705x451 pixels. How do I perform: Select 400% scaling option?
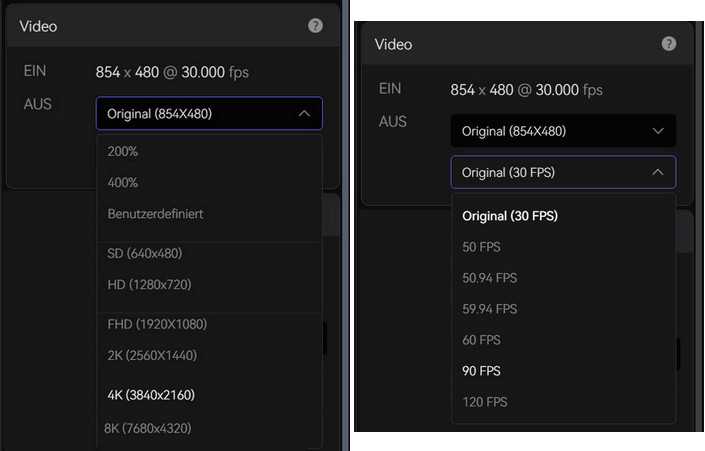coord(209,183)
